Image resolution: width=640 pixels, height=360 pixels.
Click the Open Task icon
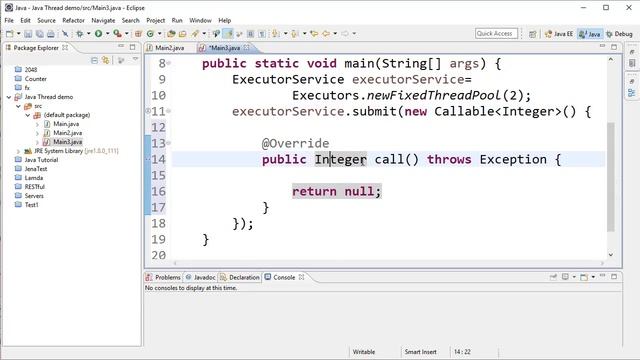(x=182, y=34)
